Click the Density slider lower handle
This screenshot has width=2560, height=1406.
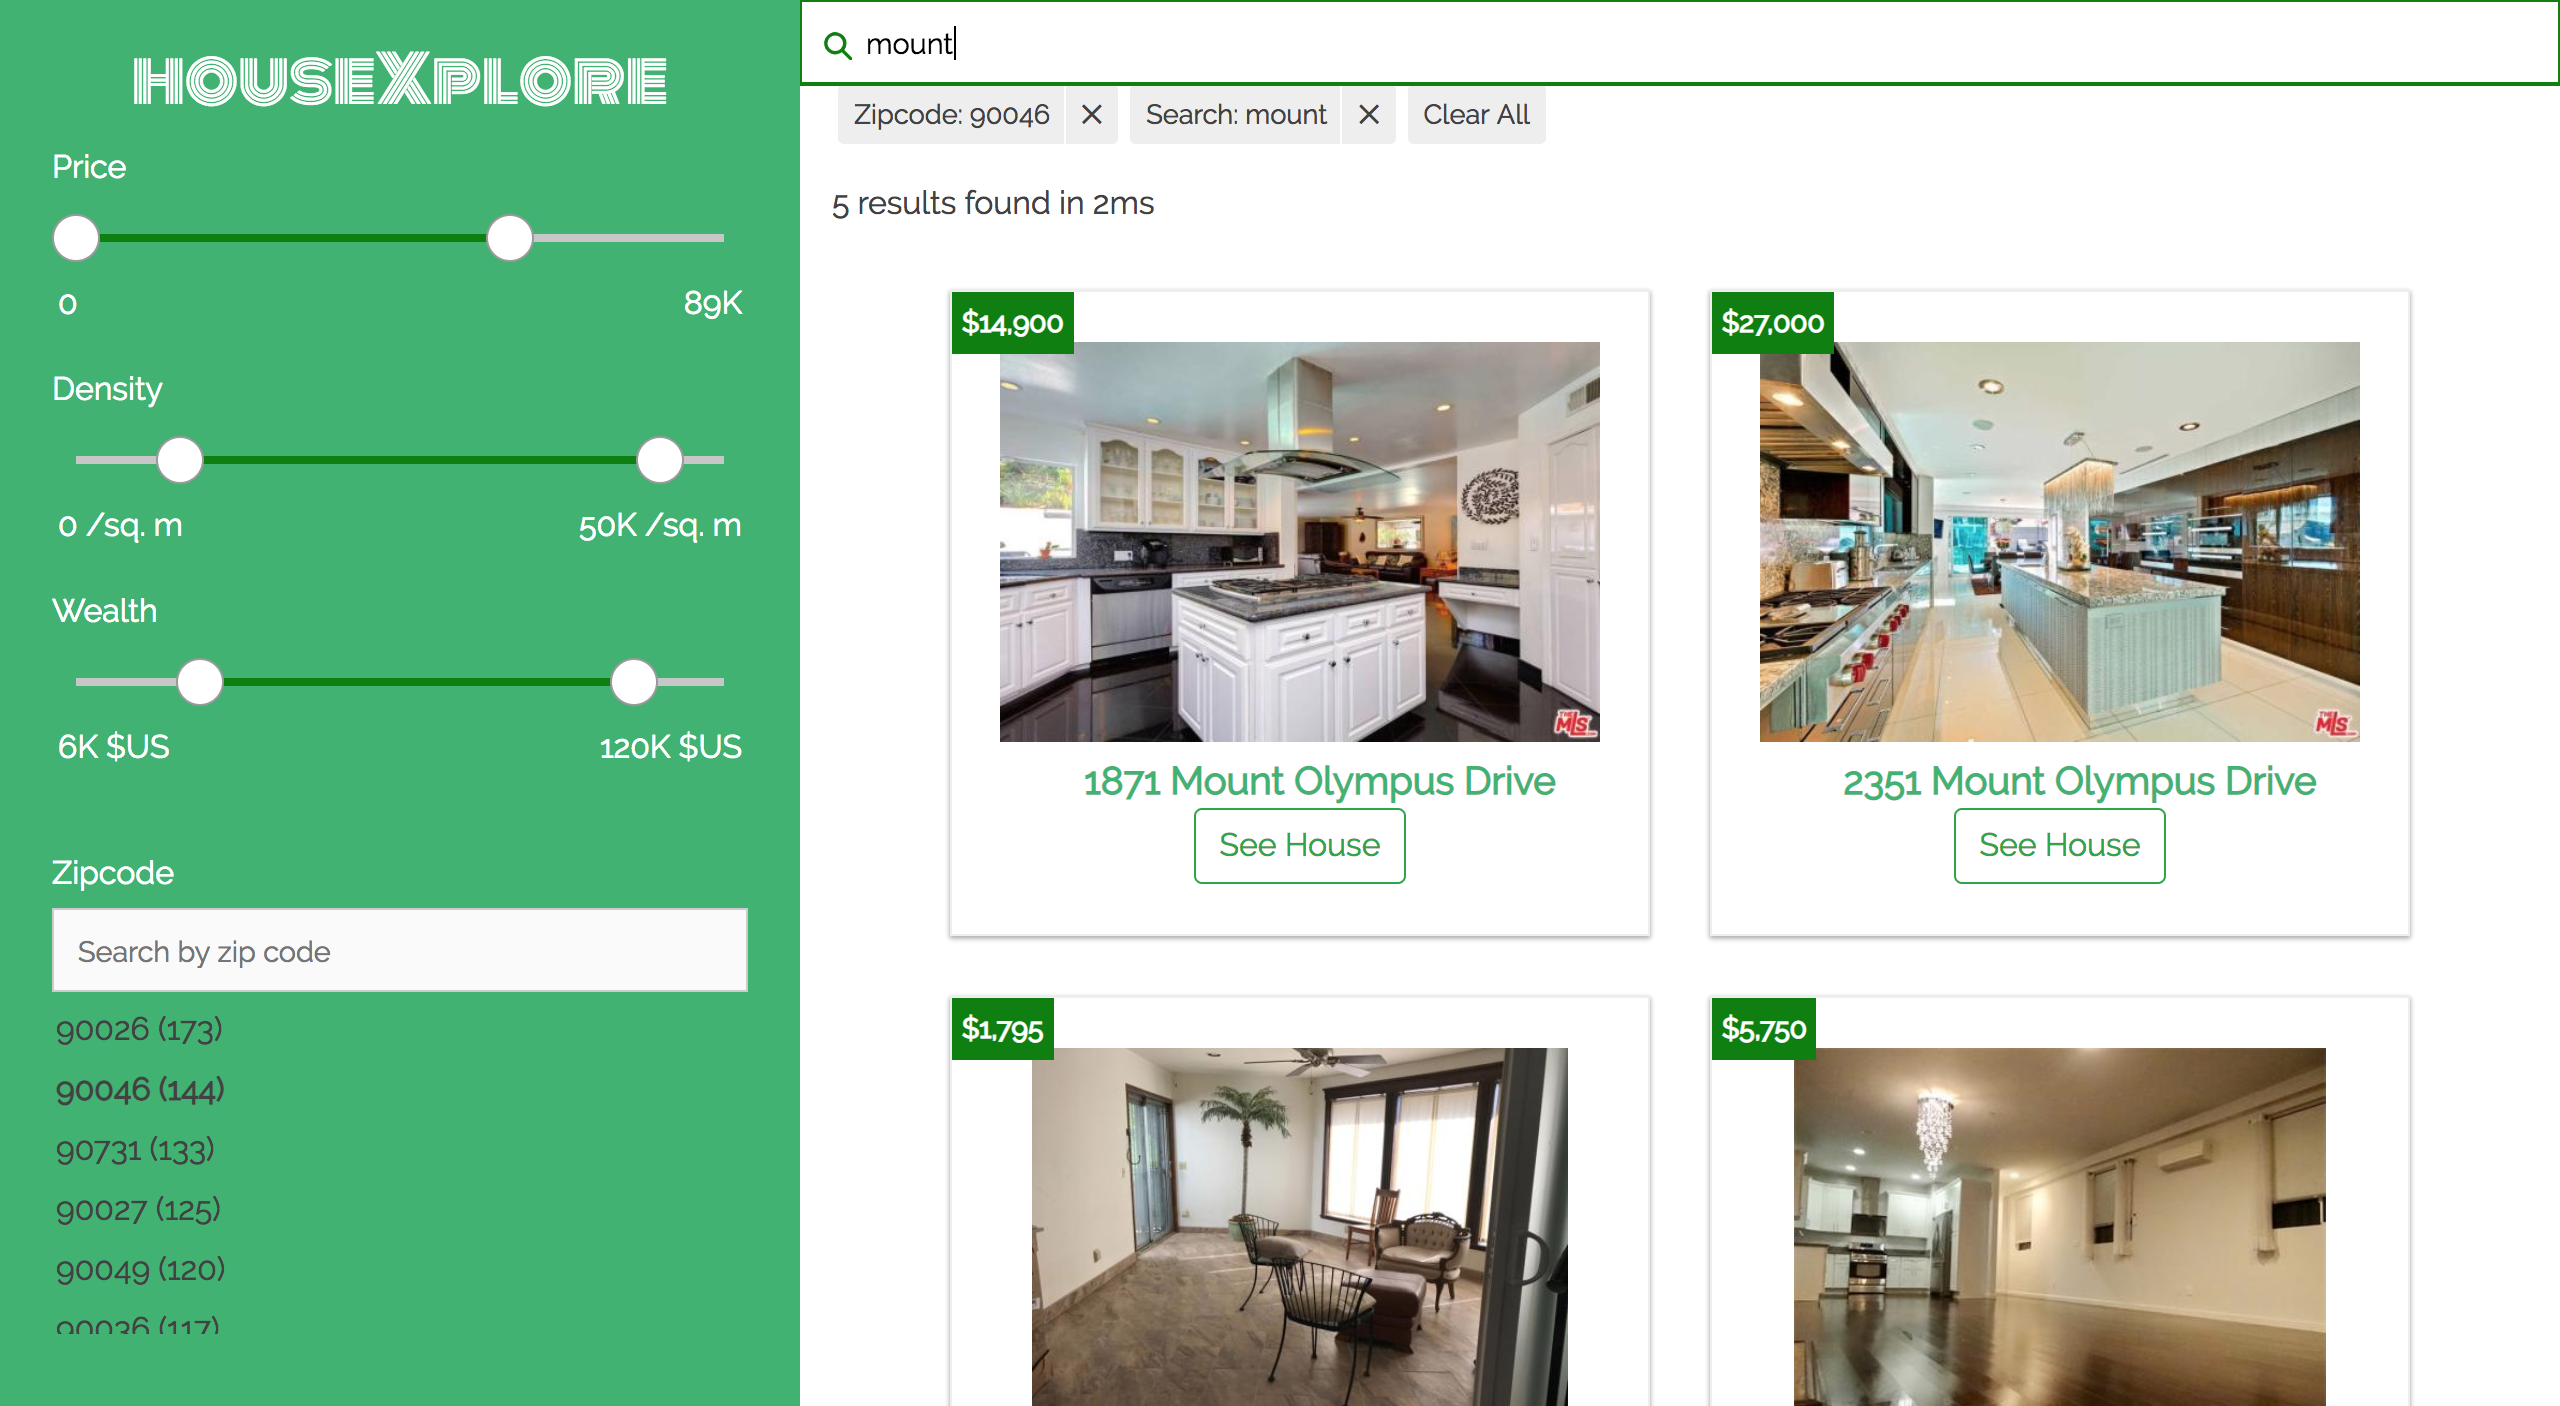tap(180, 460)
